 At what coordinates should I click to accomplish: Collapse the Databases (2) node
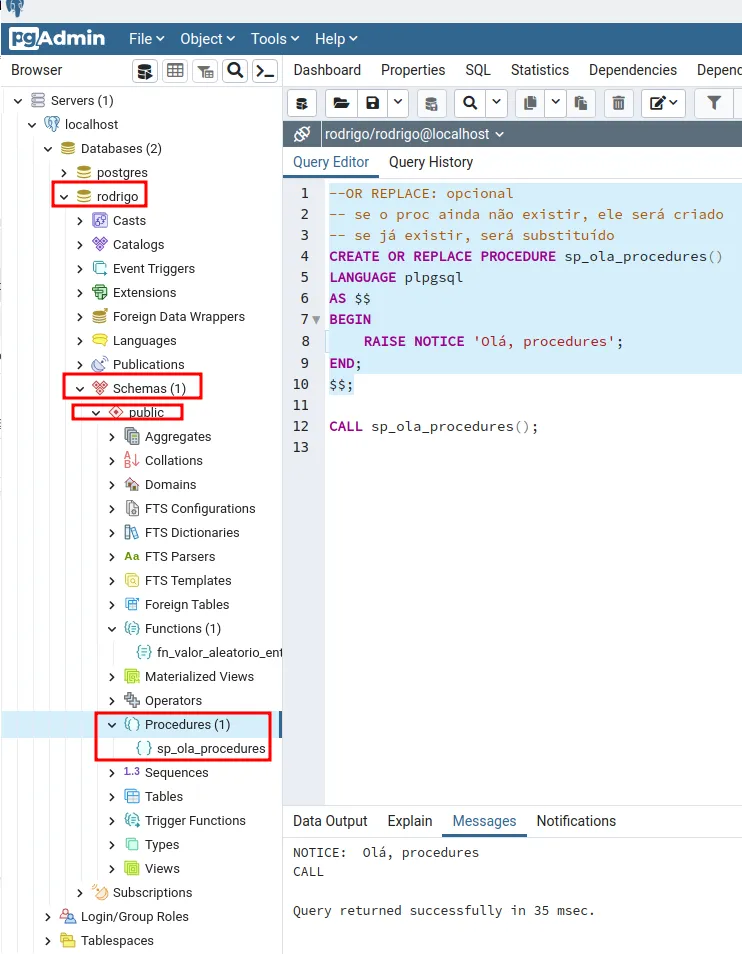[48, 148]
